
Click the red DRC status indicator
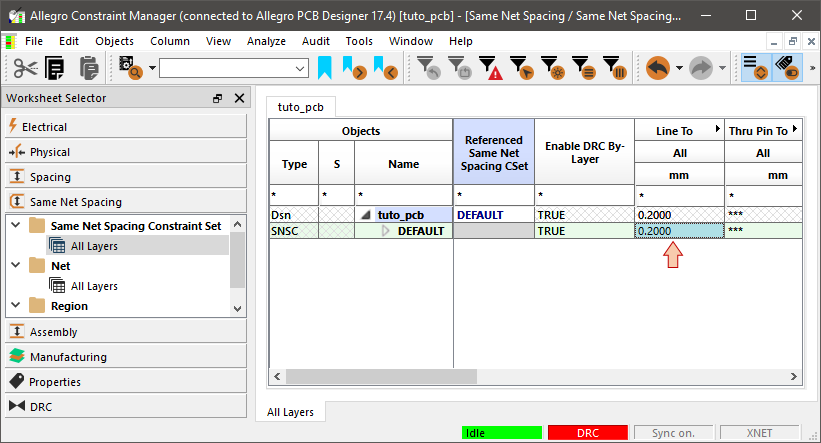pos(587,433)
